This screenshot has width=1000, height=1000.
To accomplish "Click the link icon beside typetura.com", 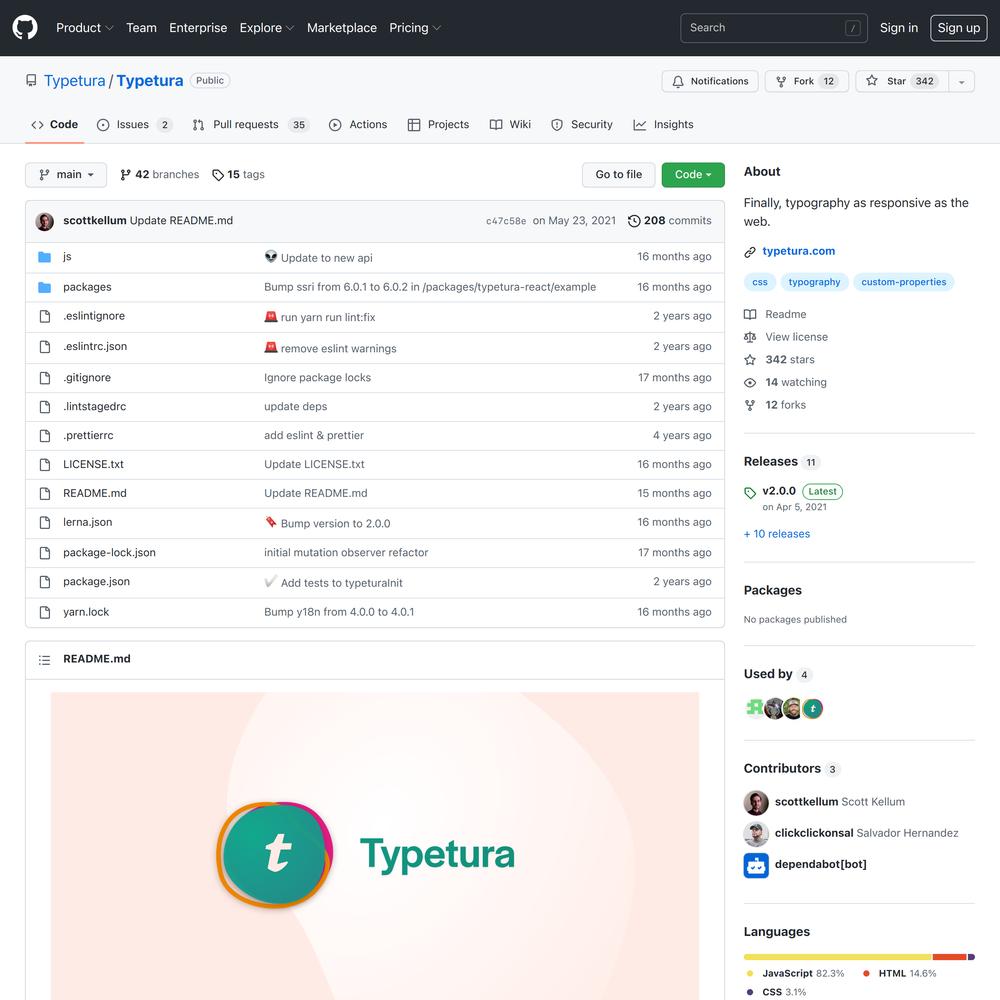I will coord(750,252).
